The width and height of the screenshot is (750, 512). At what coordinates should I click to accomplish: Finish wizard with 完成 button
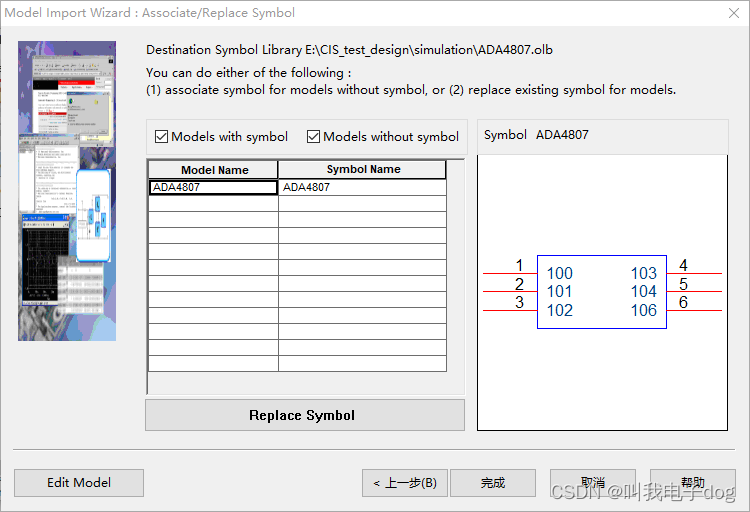click(x=493, y=483)
